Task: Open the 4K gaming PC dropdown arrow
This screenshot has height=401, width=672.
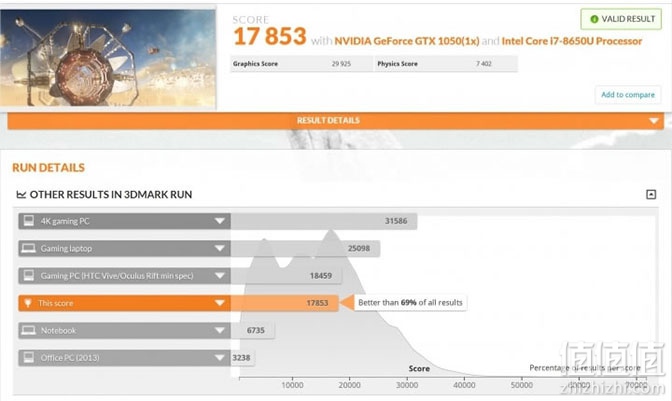Action: click(219, 221)
